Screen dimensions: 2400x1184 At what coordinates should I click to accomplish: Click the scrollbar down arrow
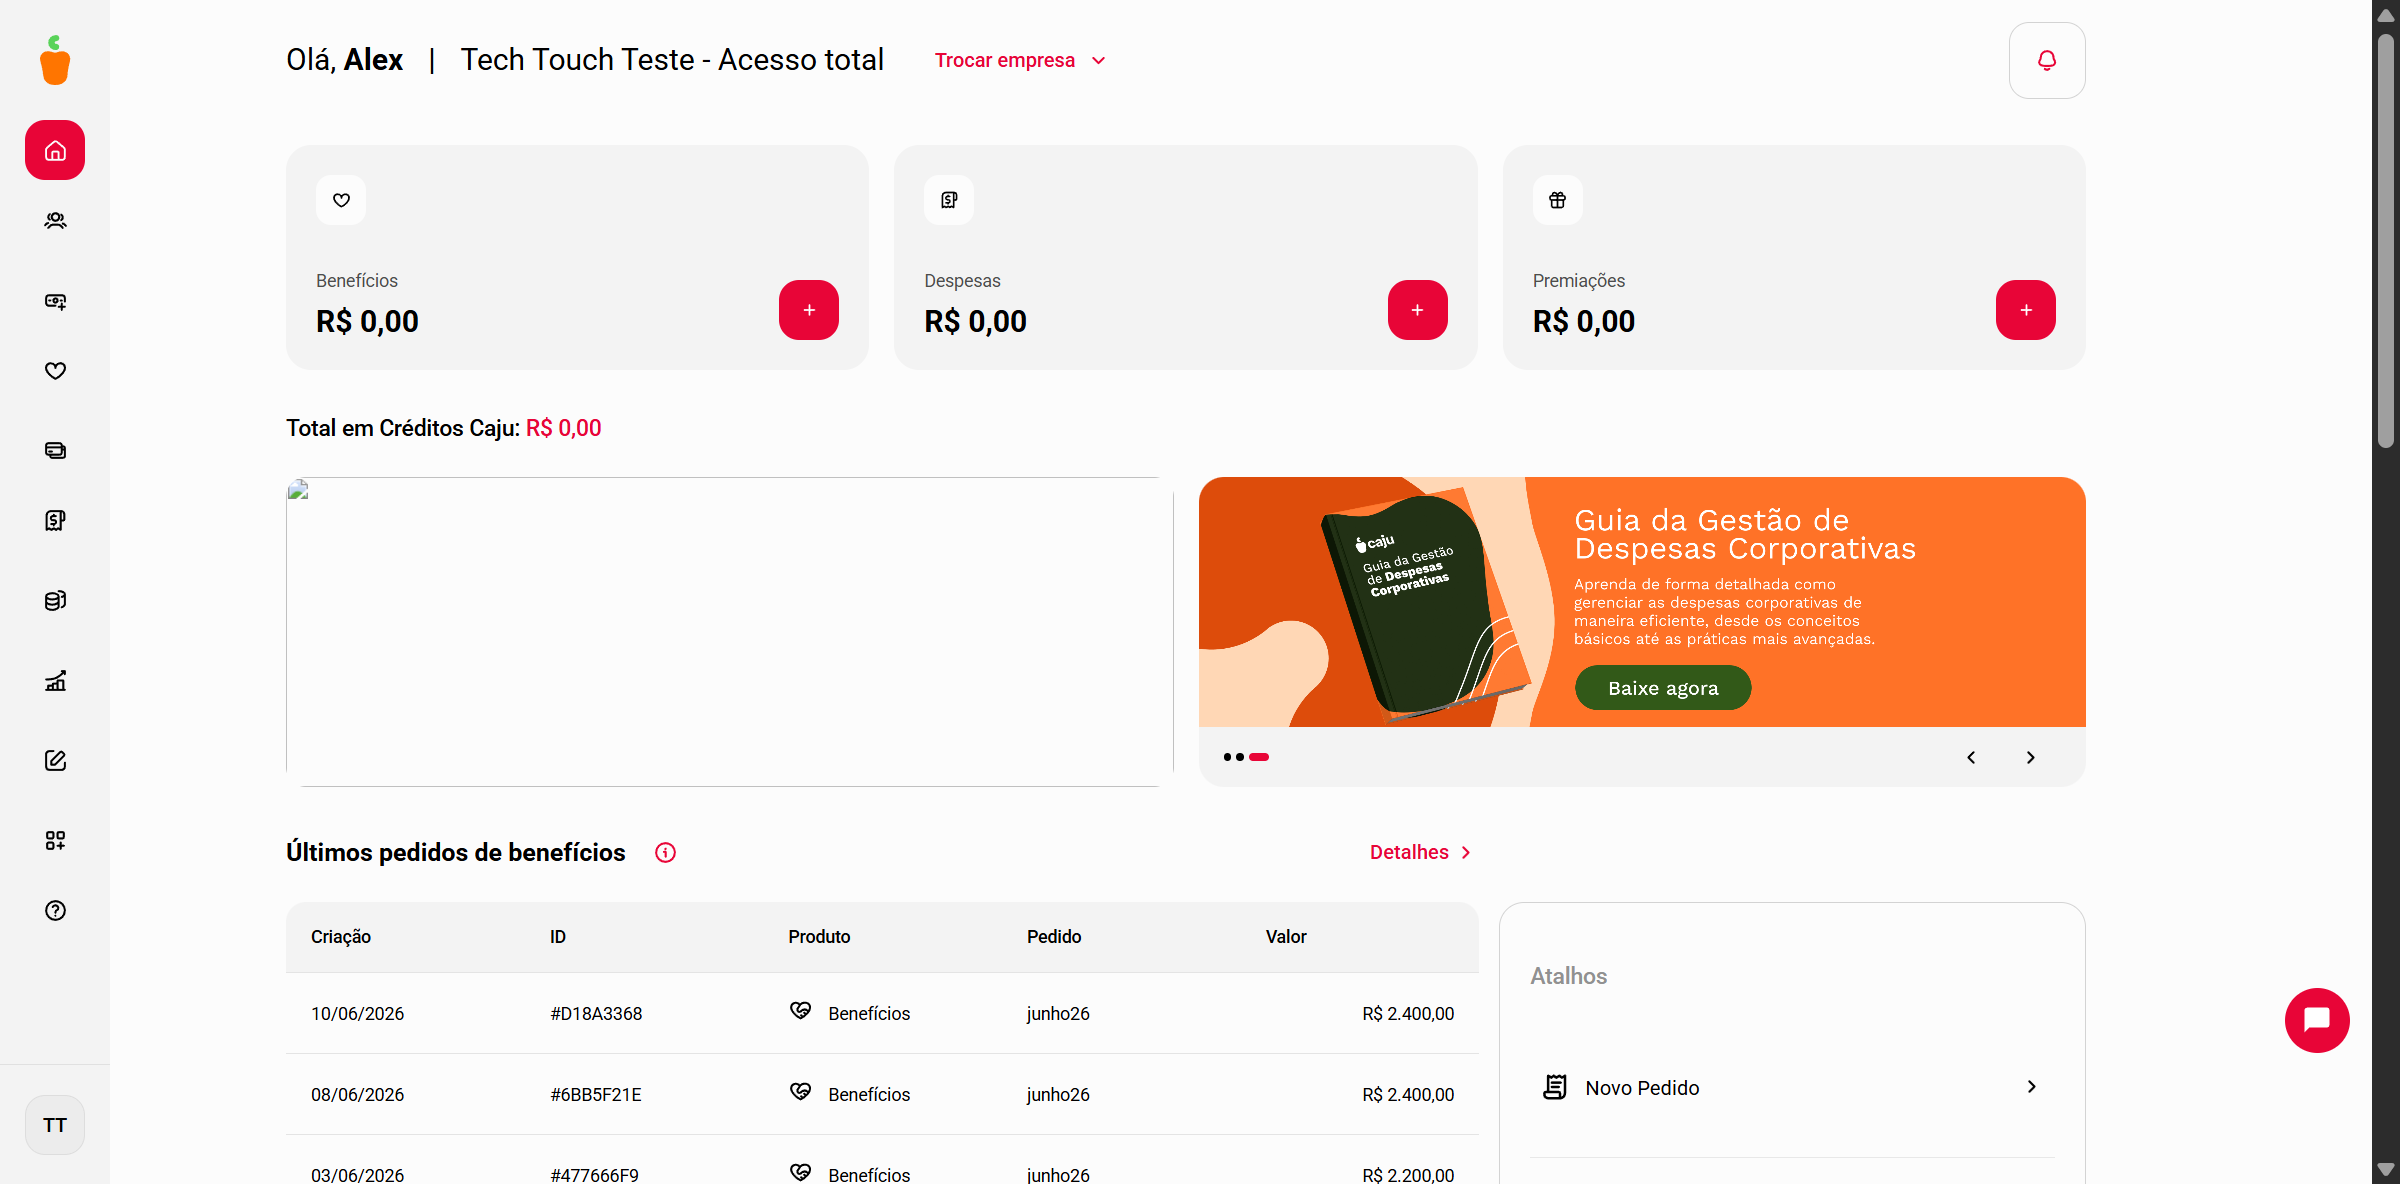[x=2386, y=1170]
